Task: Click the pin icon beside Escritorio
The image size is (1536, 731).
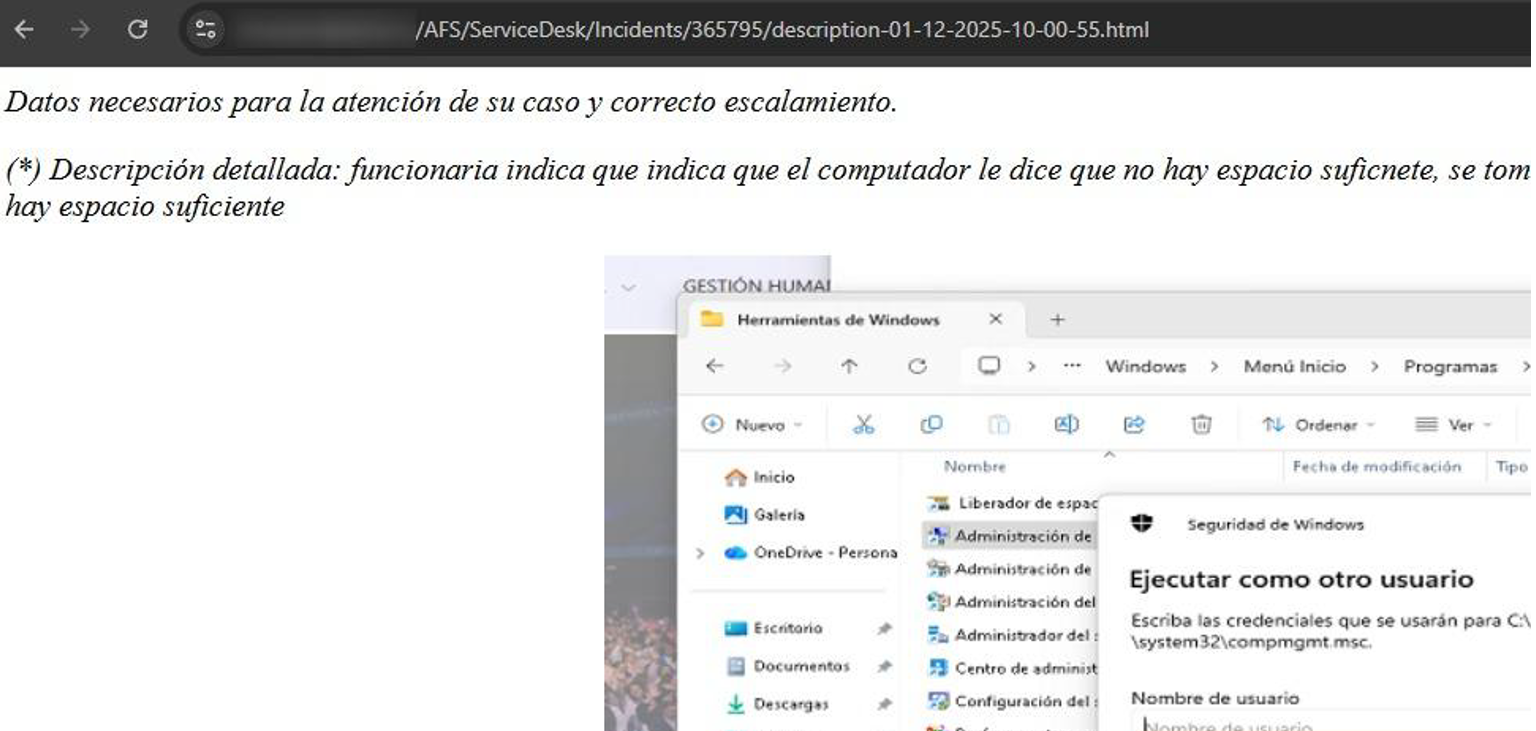Action: tap(884, 628)
